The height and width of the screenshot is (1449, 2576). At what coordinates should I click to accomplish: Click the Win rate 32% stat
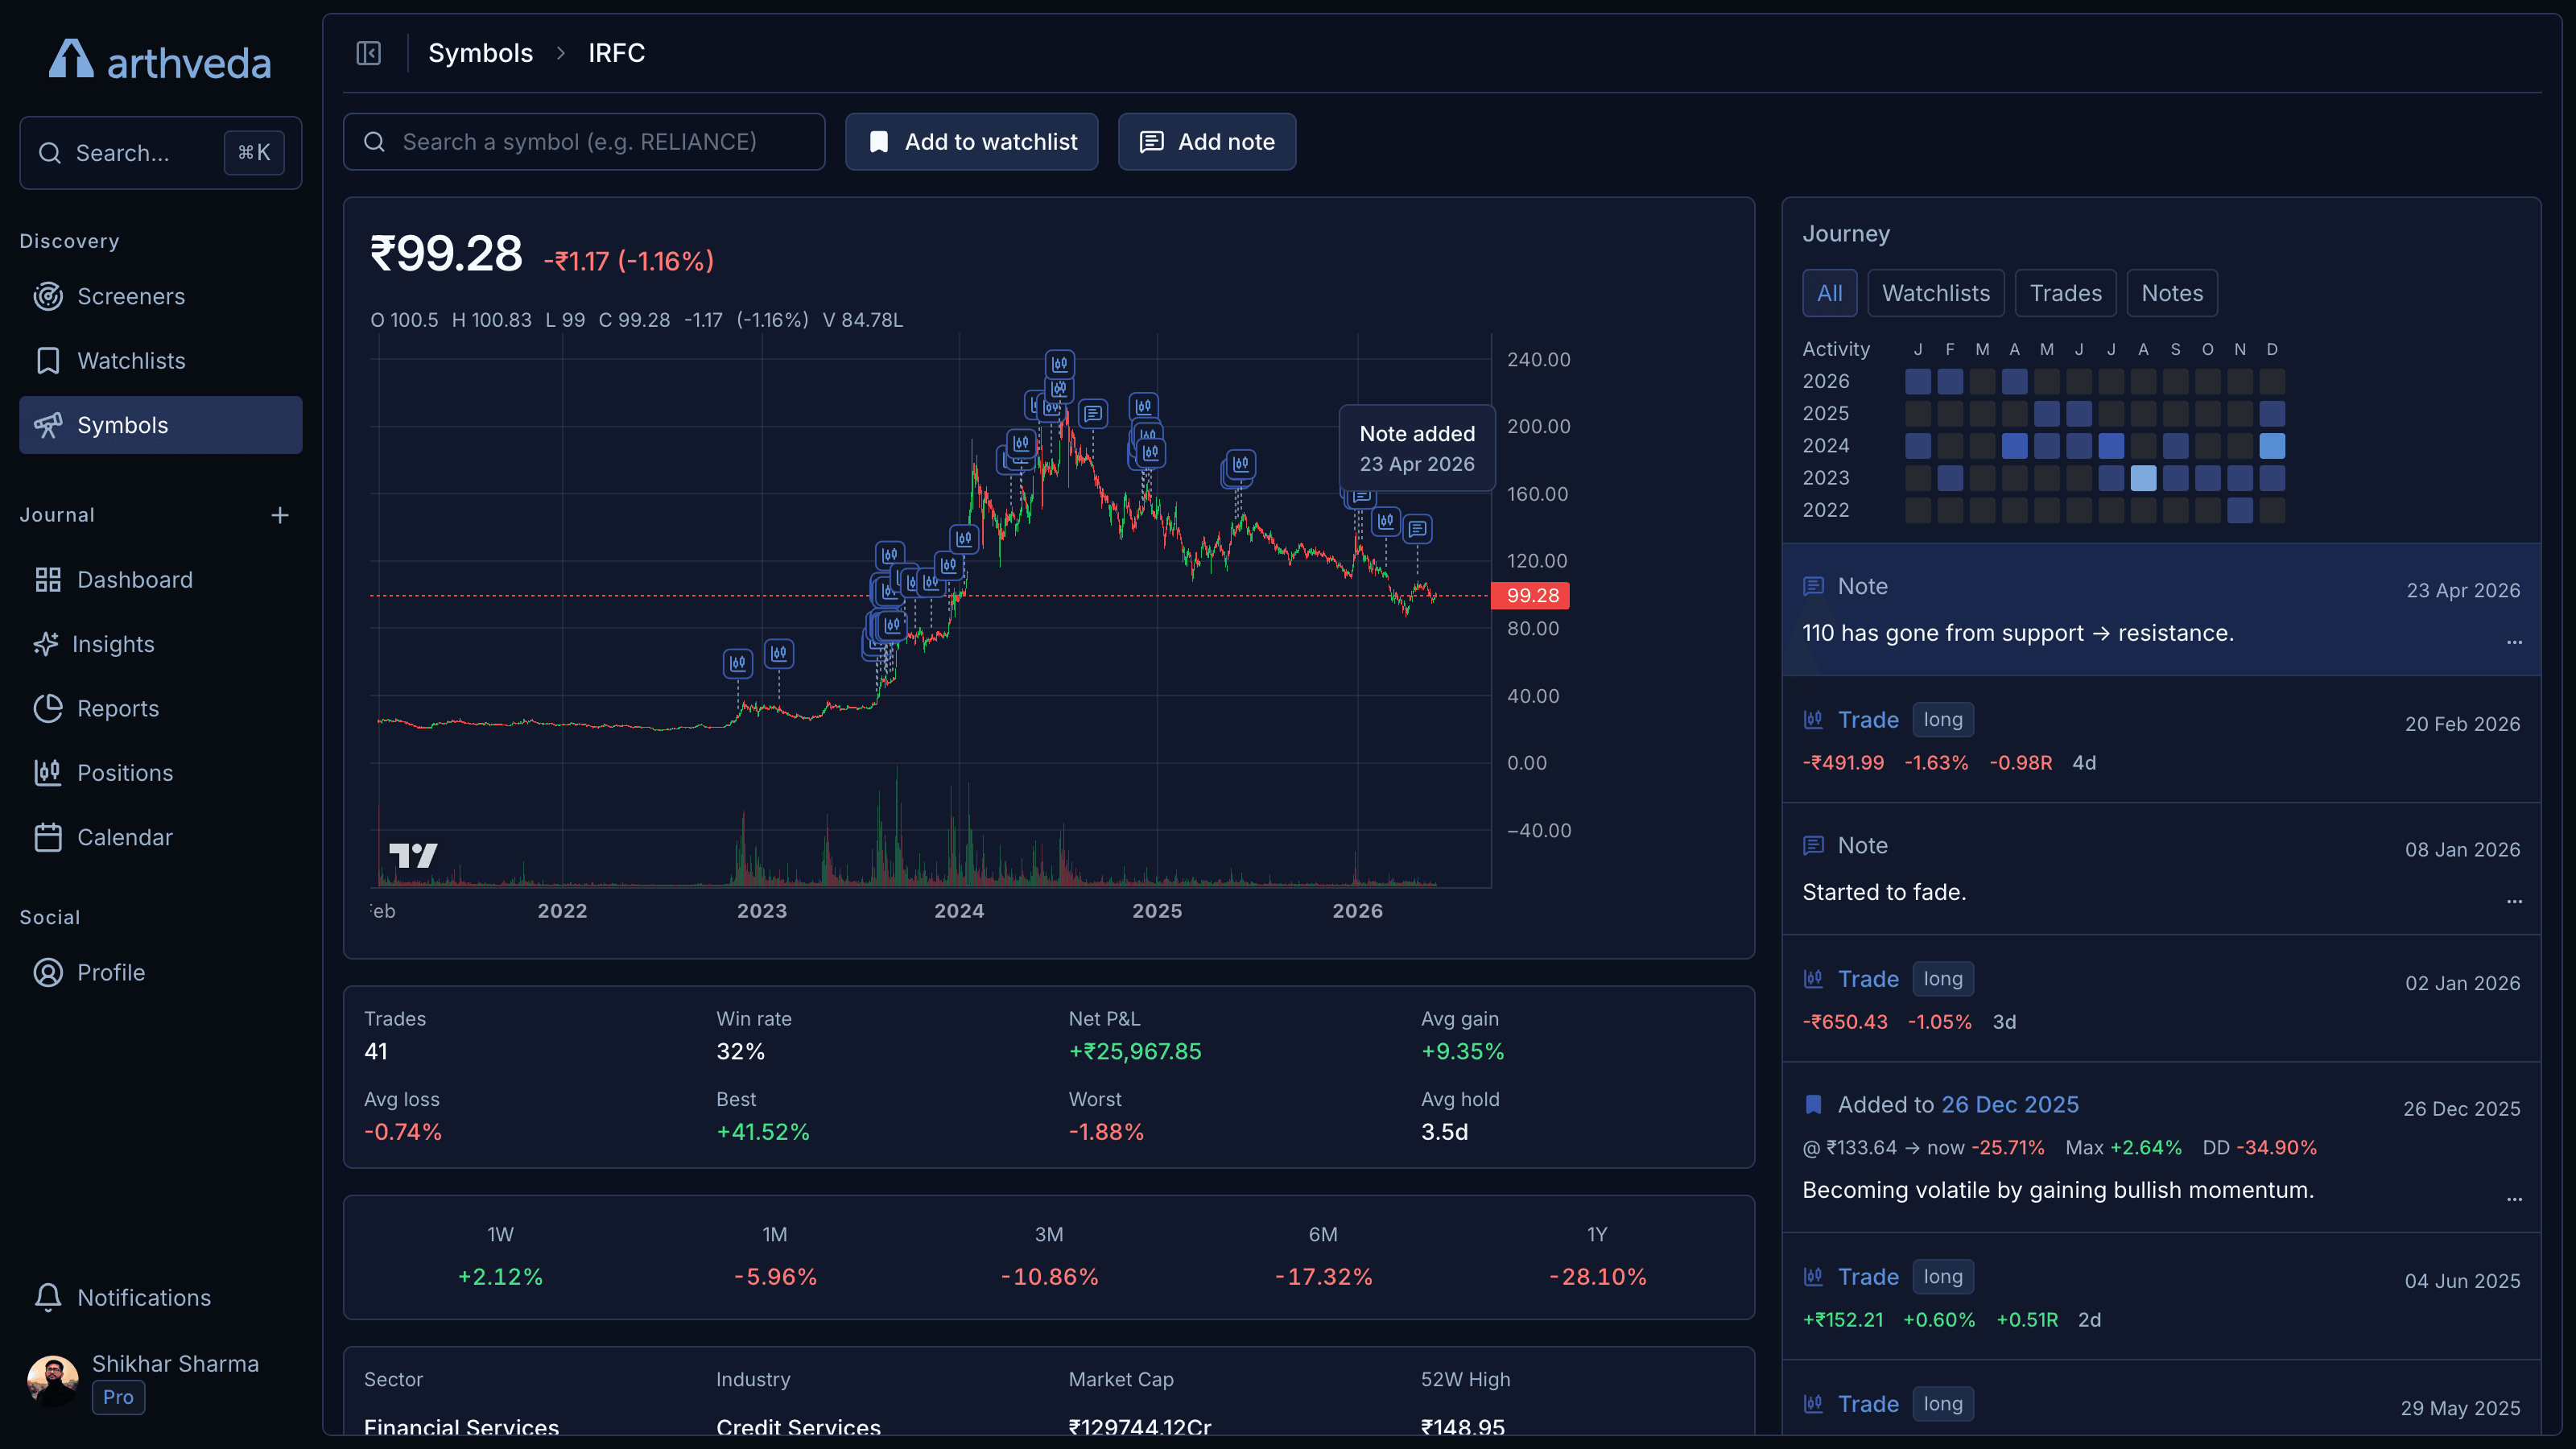(740, 1051)
